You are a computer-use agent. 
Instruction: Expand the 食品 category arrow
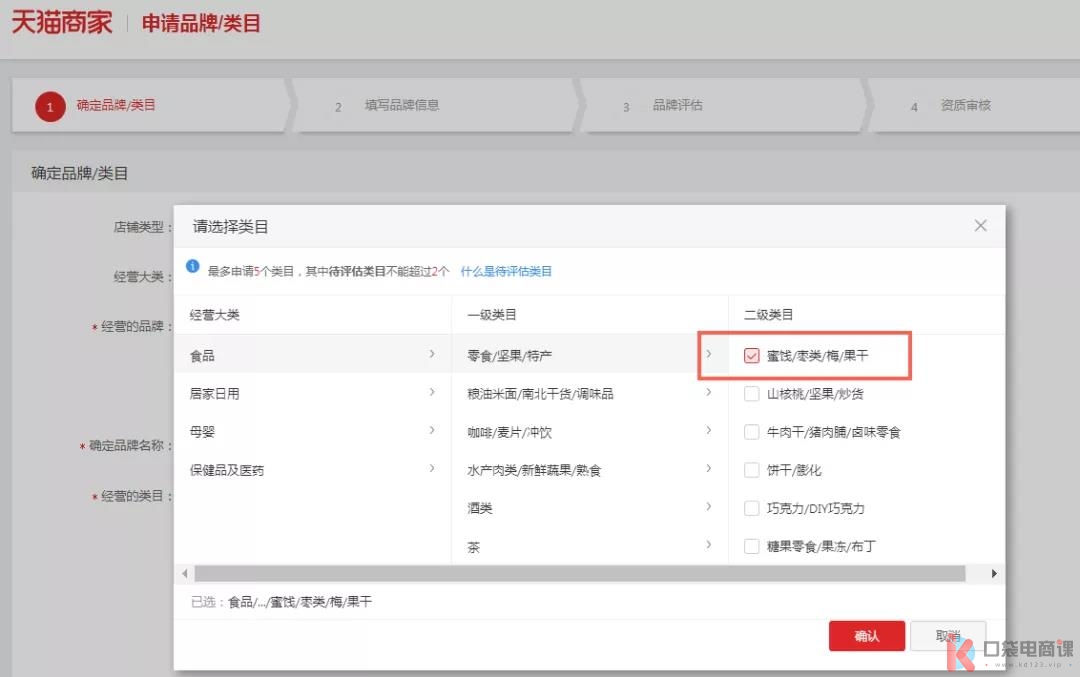pos(432,354)
